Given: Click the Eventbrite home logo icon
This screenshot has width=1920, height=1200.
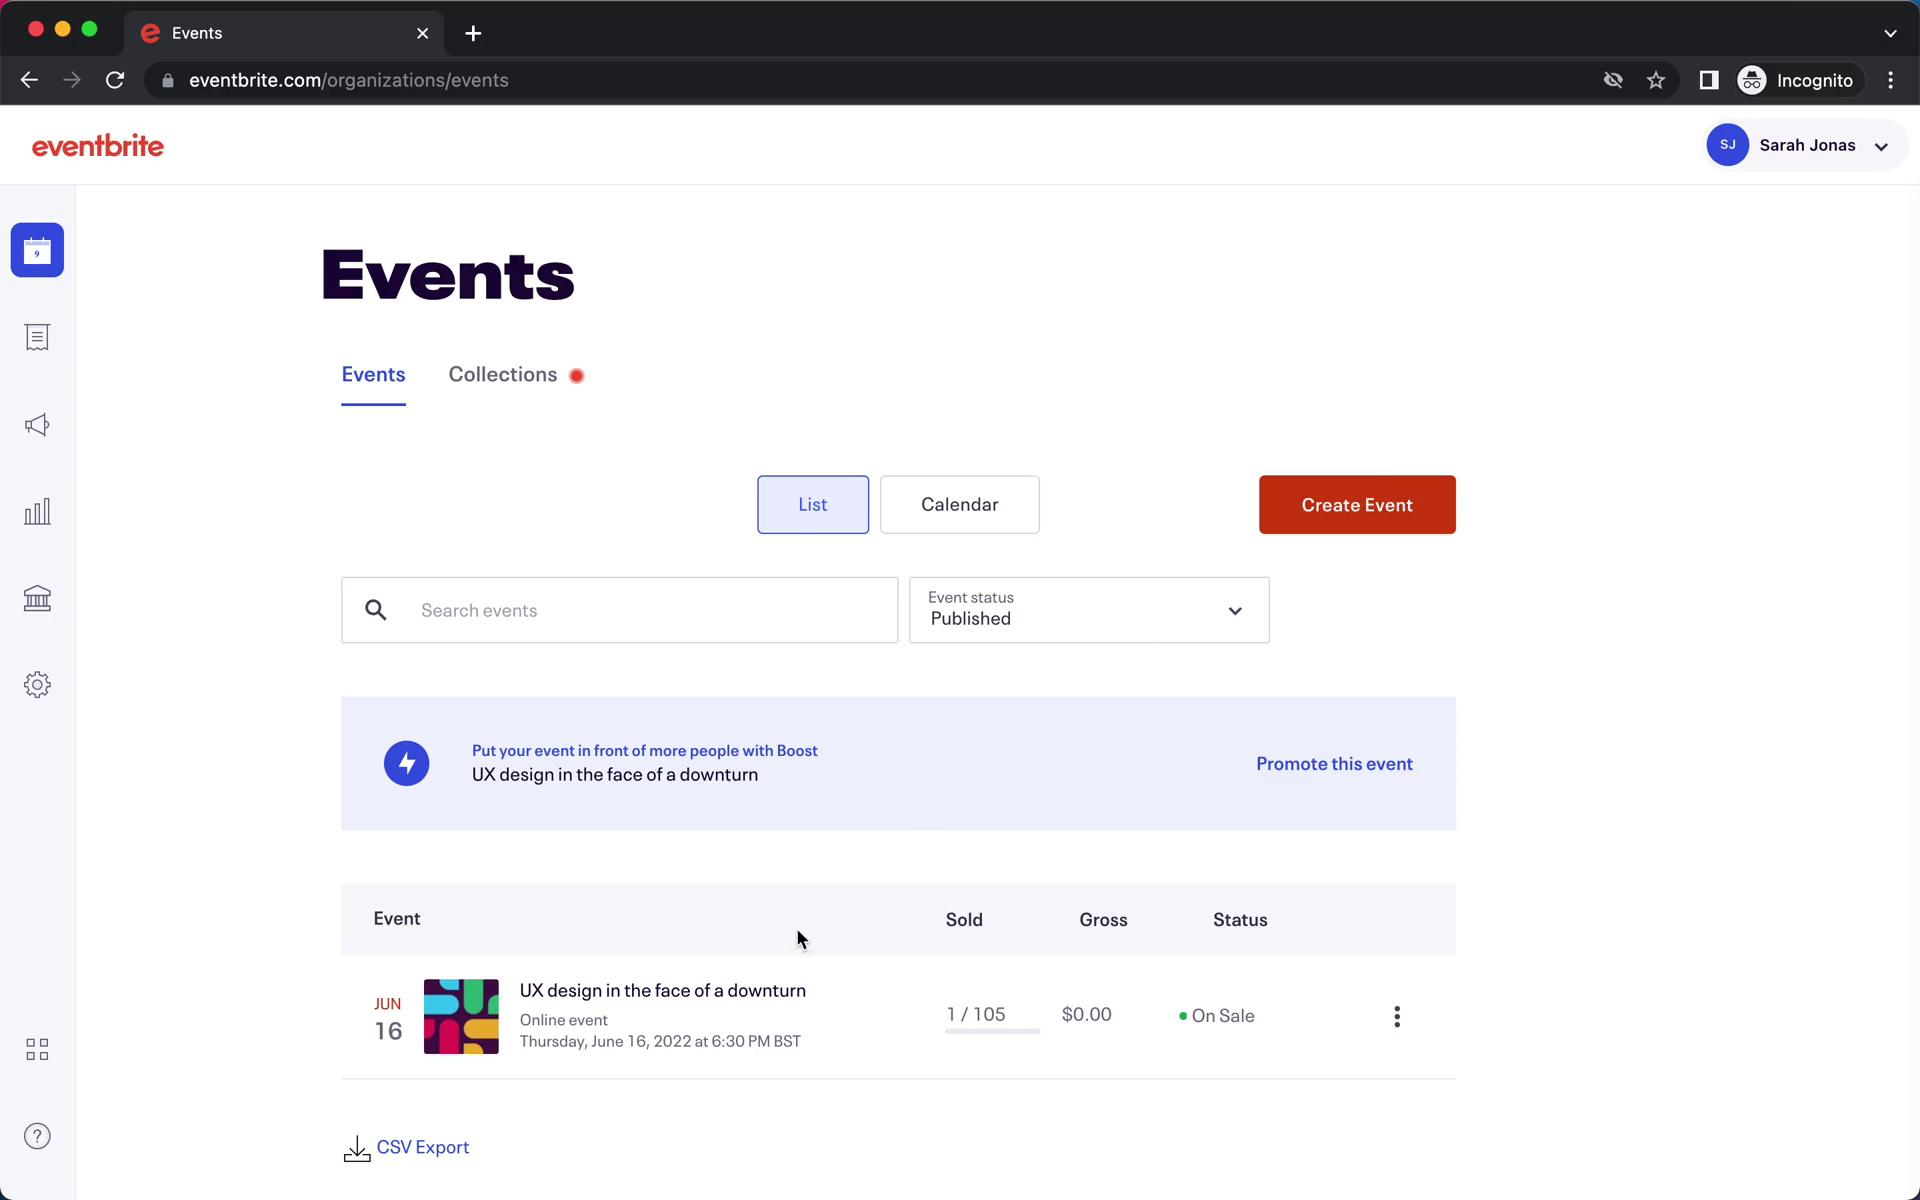Looking at the screenshot, I should 98,144.
